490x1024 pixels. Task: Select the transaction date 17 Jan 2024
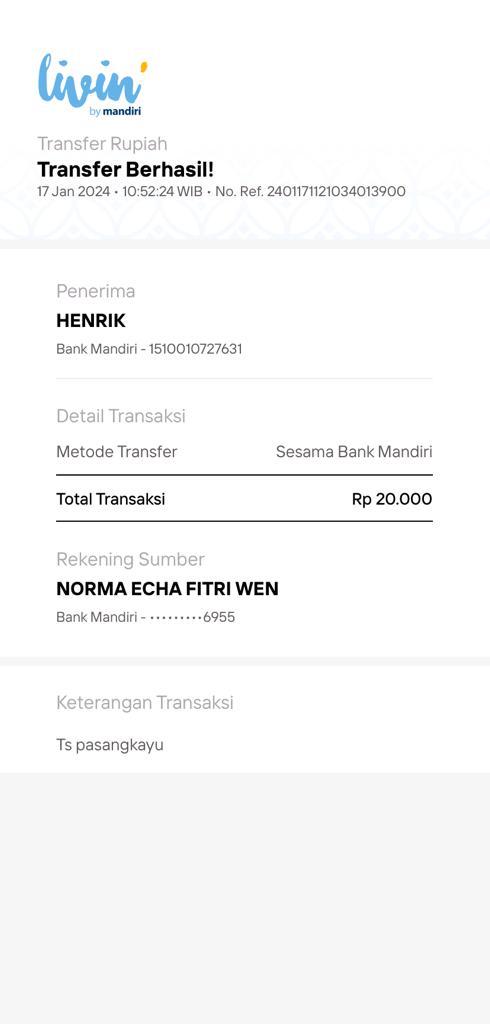click(73, 191)
